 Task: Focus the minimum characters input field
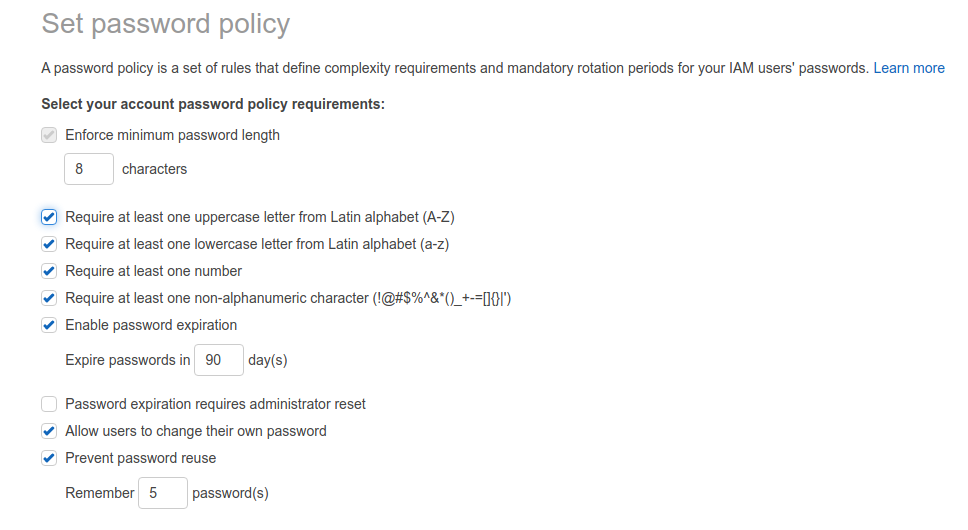[x=89, y=169]
